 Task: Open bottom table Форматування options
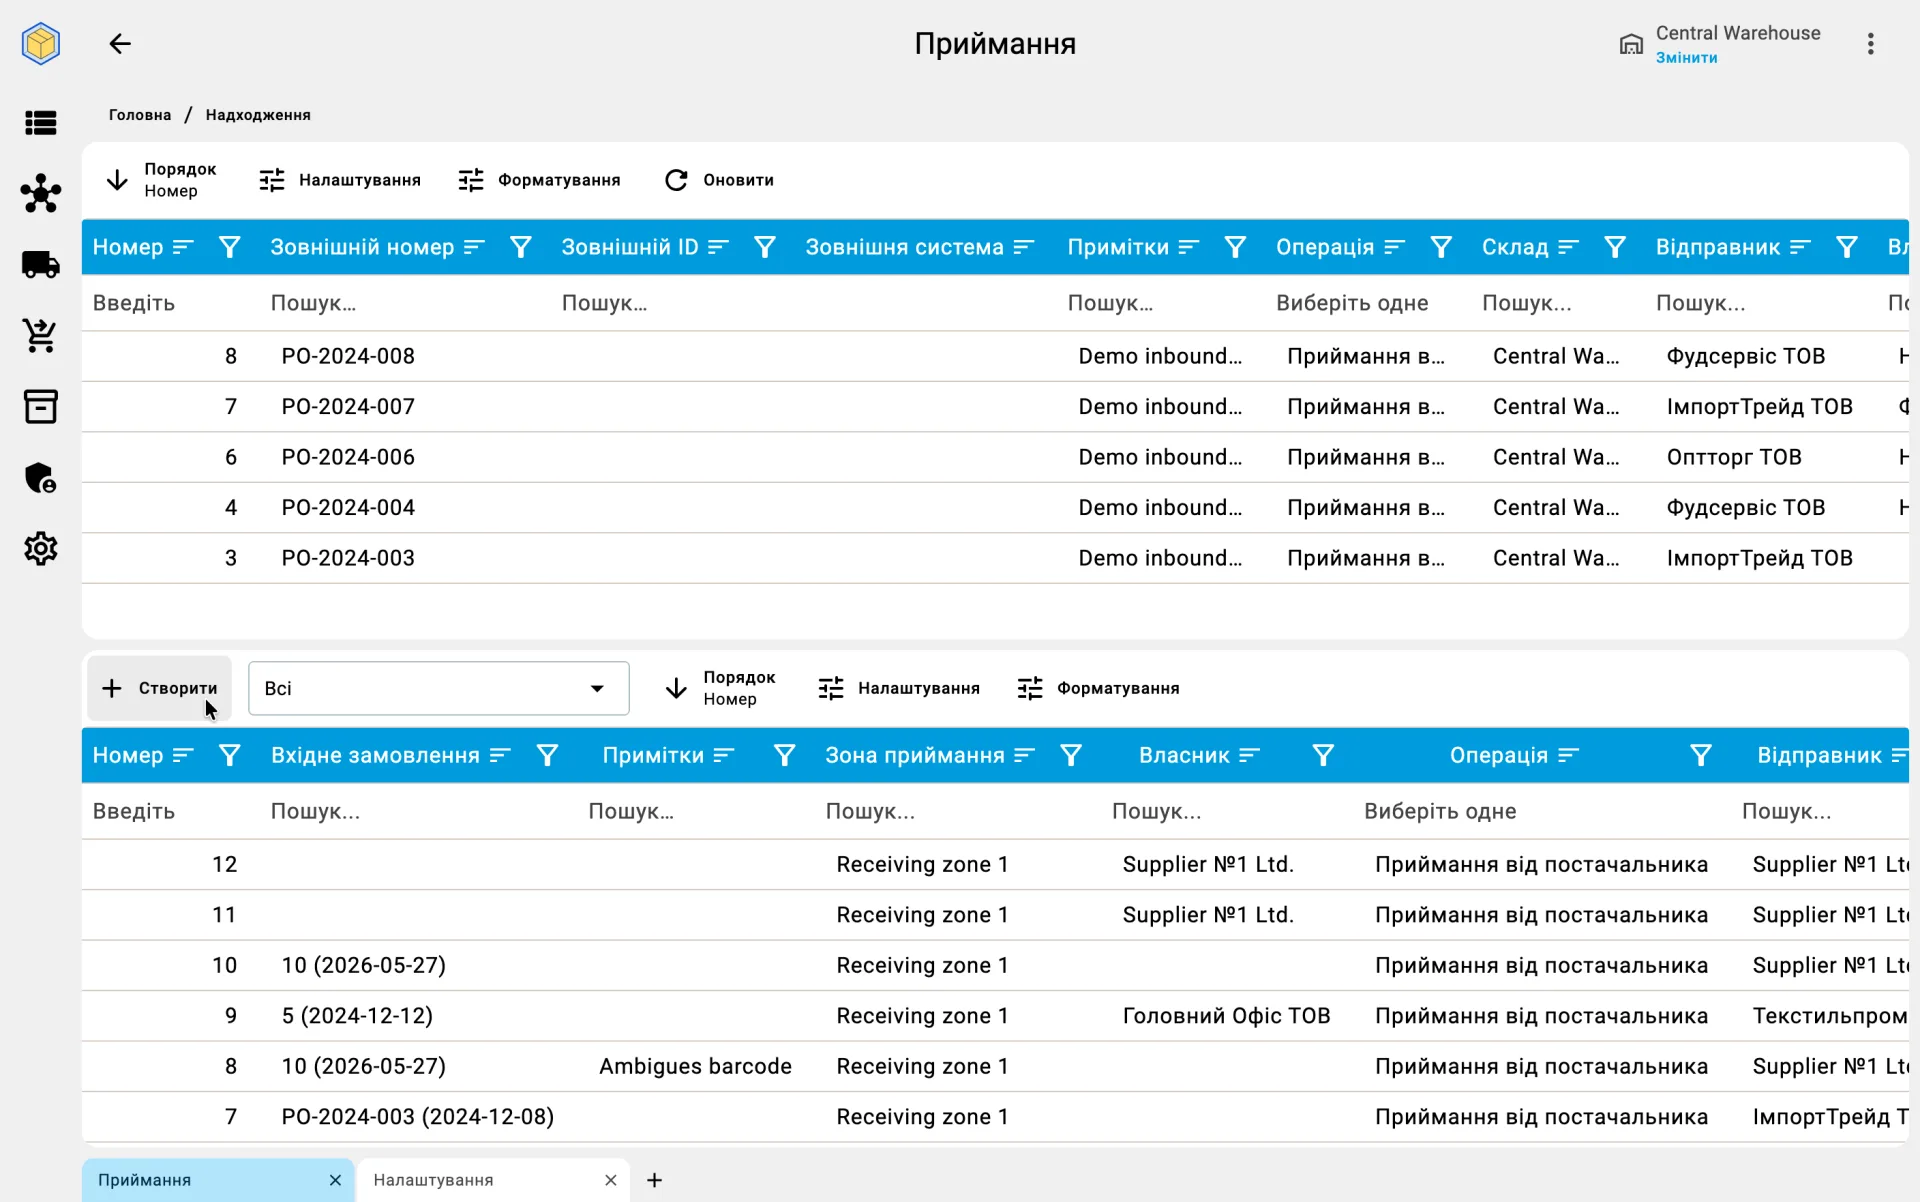(1099, 688)
